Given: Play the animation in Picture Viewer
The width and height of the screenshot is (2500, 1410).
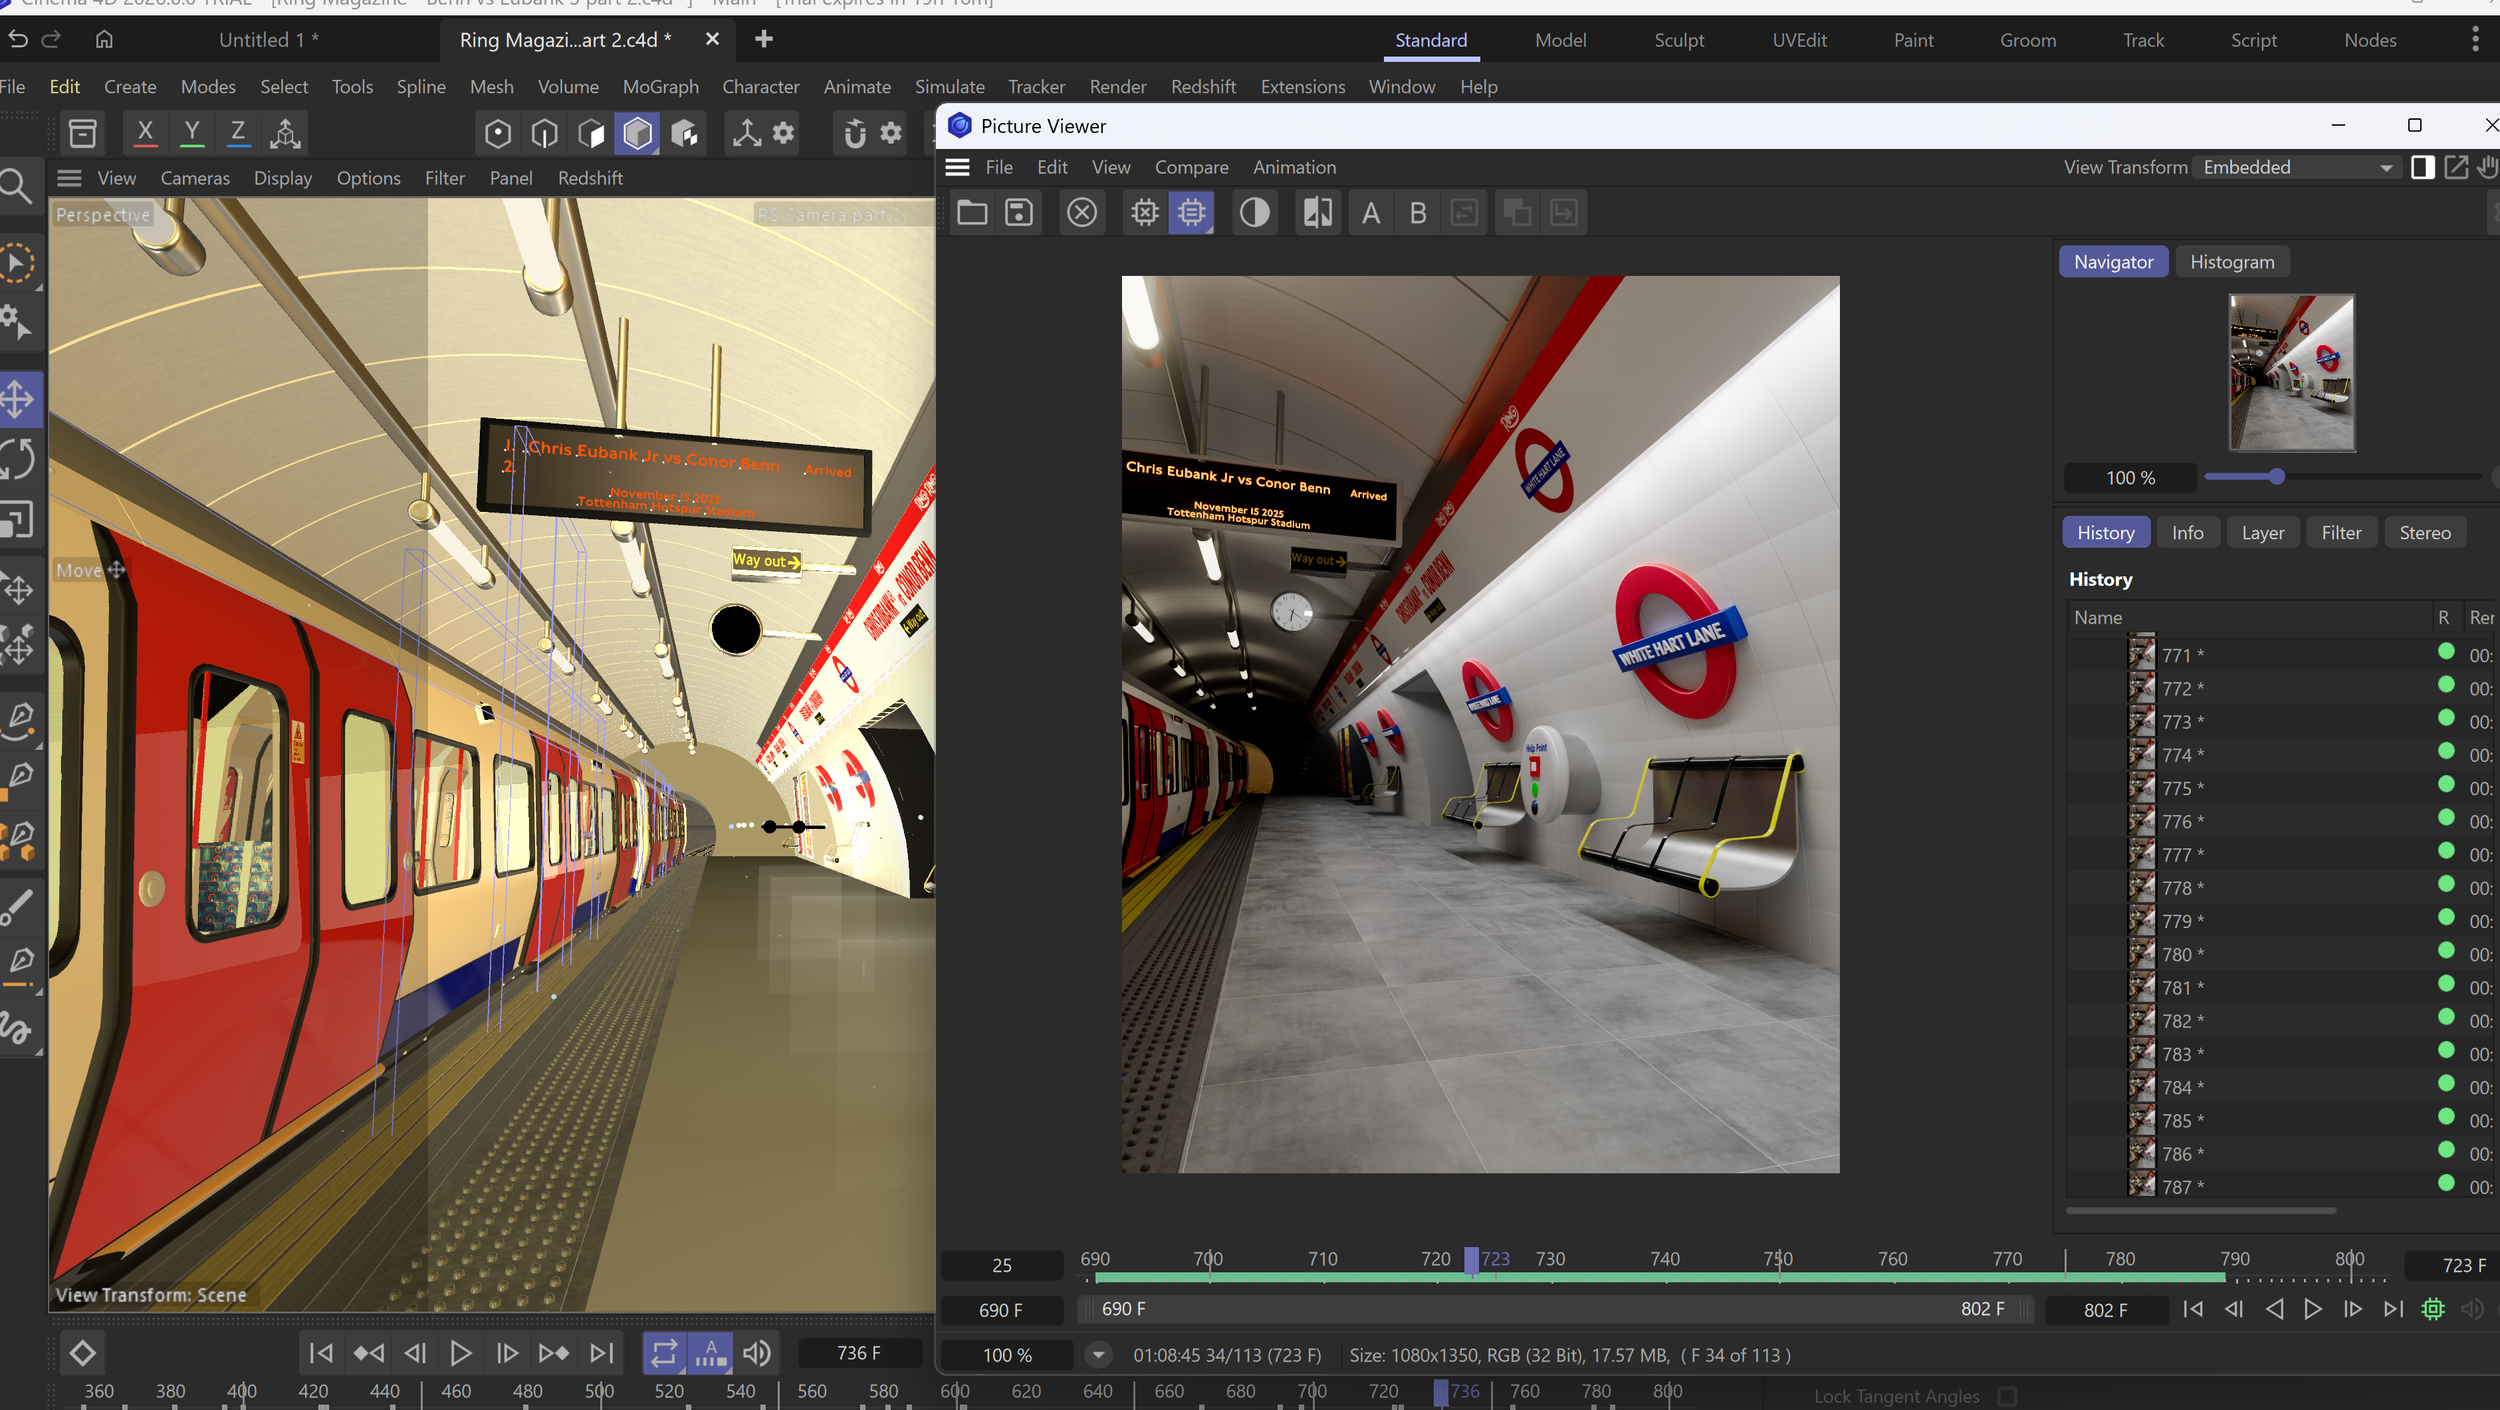Looking at the screenshot, I should pos(2313,1309).
